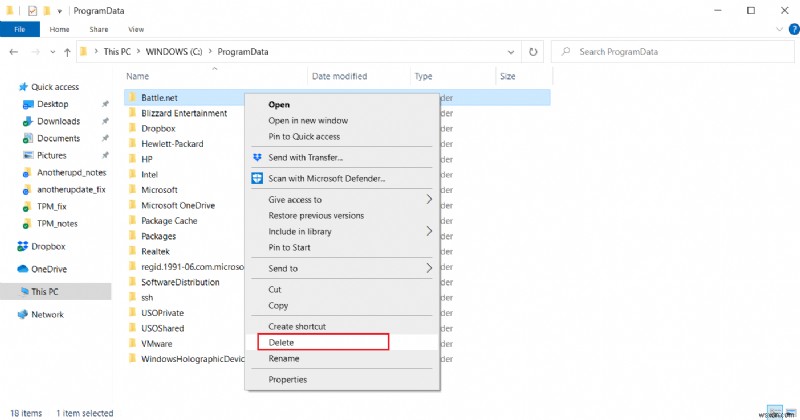
Task: Click the Dropbox icon in the sidebar
Action: coord(24,246)
